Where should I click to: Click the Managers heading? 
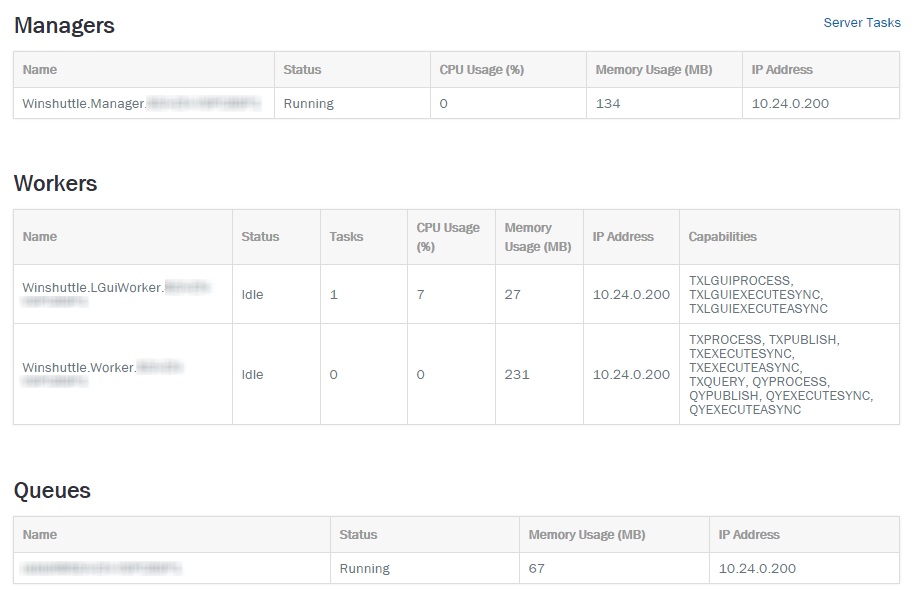point(64,26)
